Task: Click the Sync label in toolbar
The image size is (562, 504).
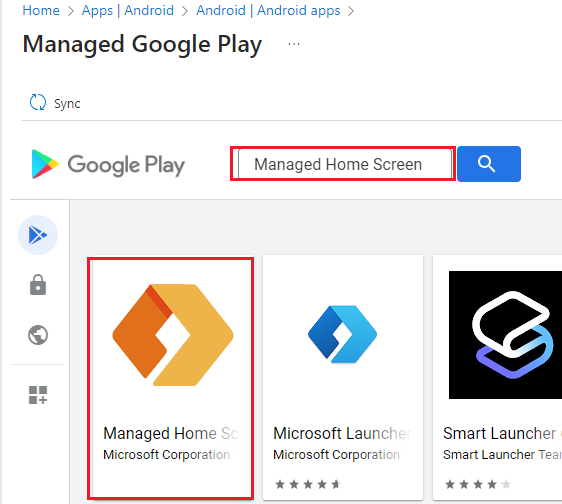Action: point(67,104)
